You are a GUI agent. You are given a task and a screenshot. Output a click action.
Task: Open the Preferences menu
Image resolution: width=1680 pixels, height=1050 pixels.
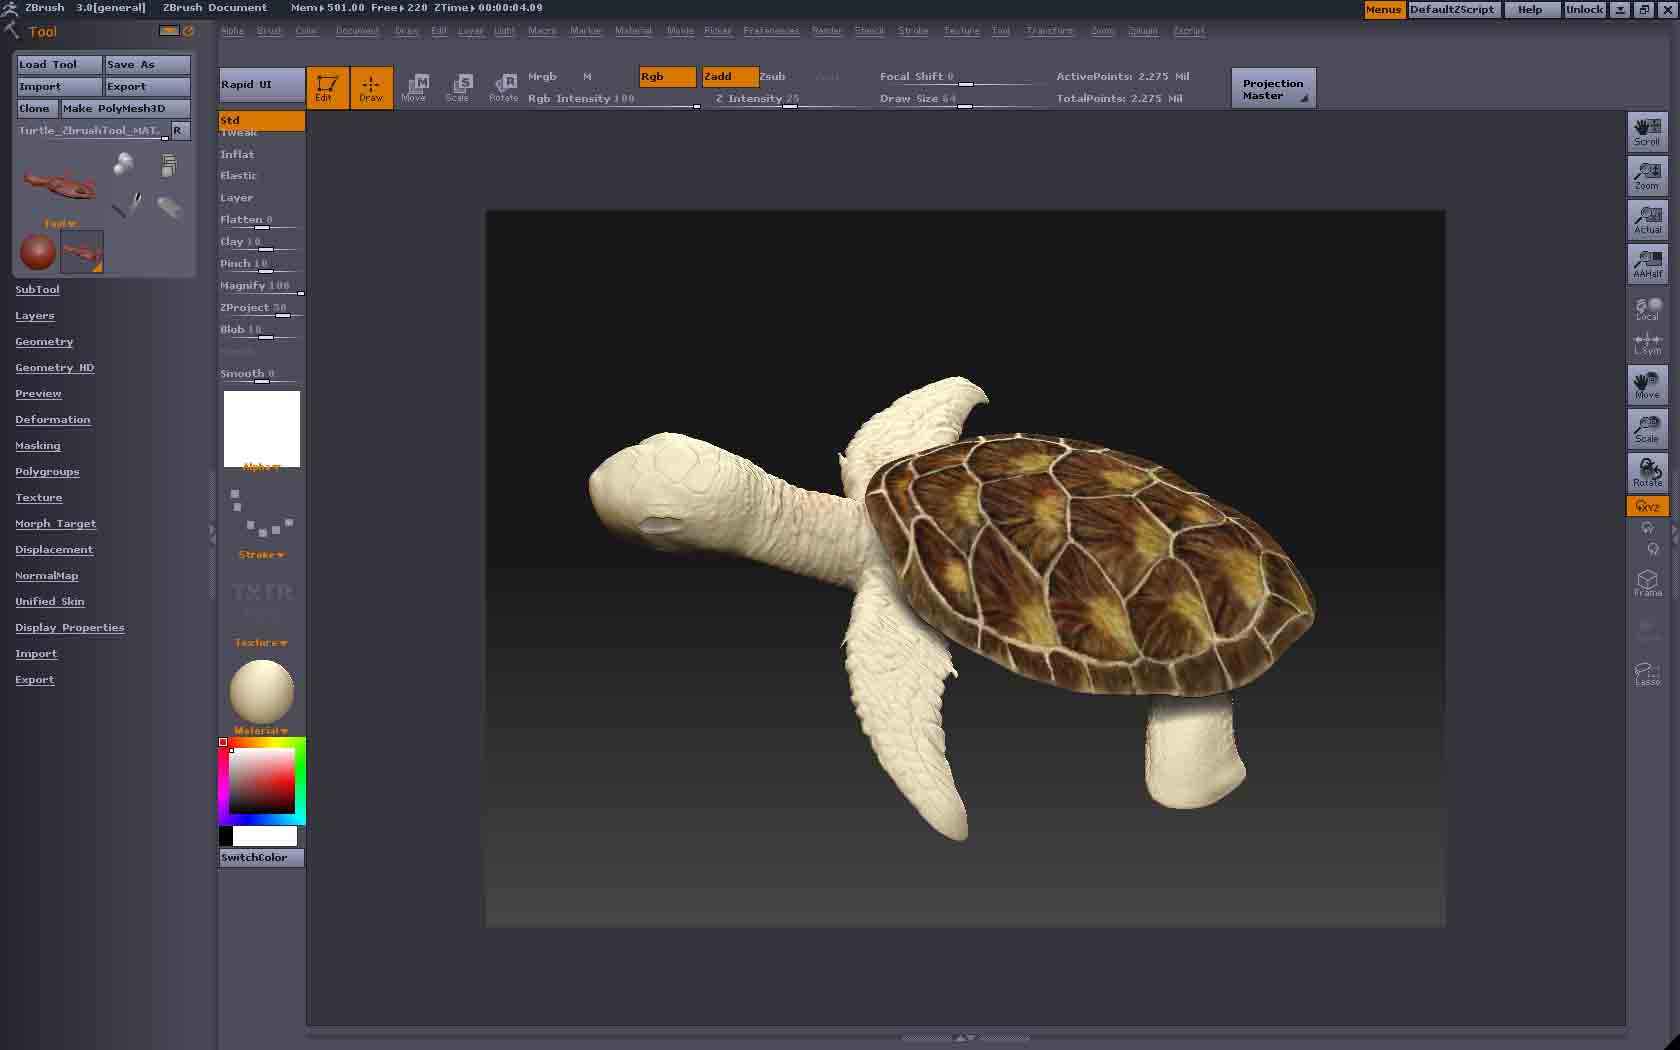point(771,31)
